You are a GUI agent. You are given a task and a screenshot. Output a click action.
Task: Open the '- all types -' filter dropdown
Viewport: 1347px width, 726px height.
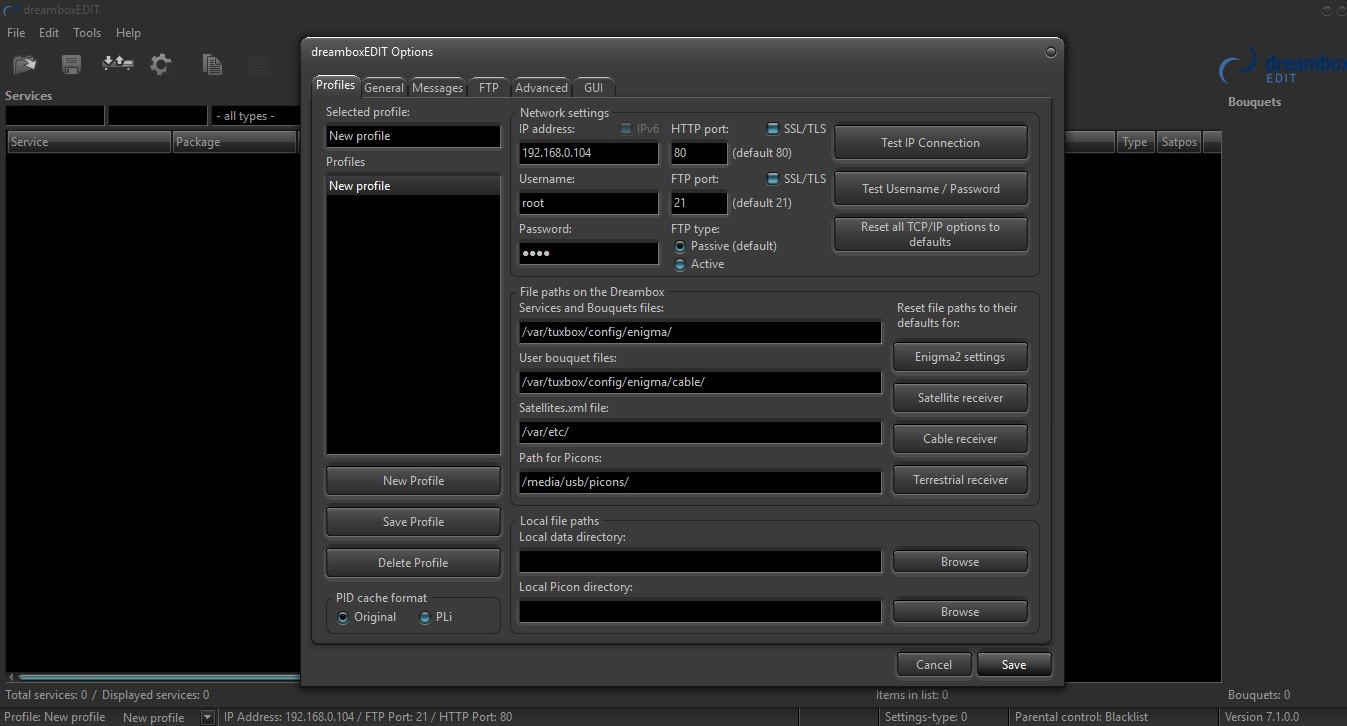pos(255,116)
